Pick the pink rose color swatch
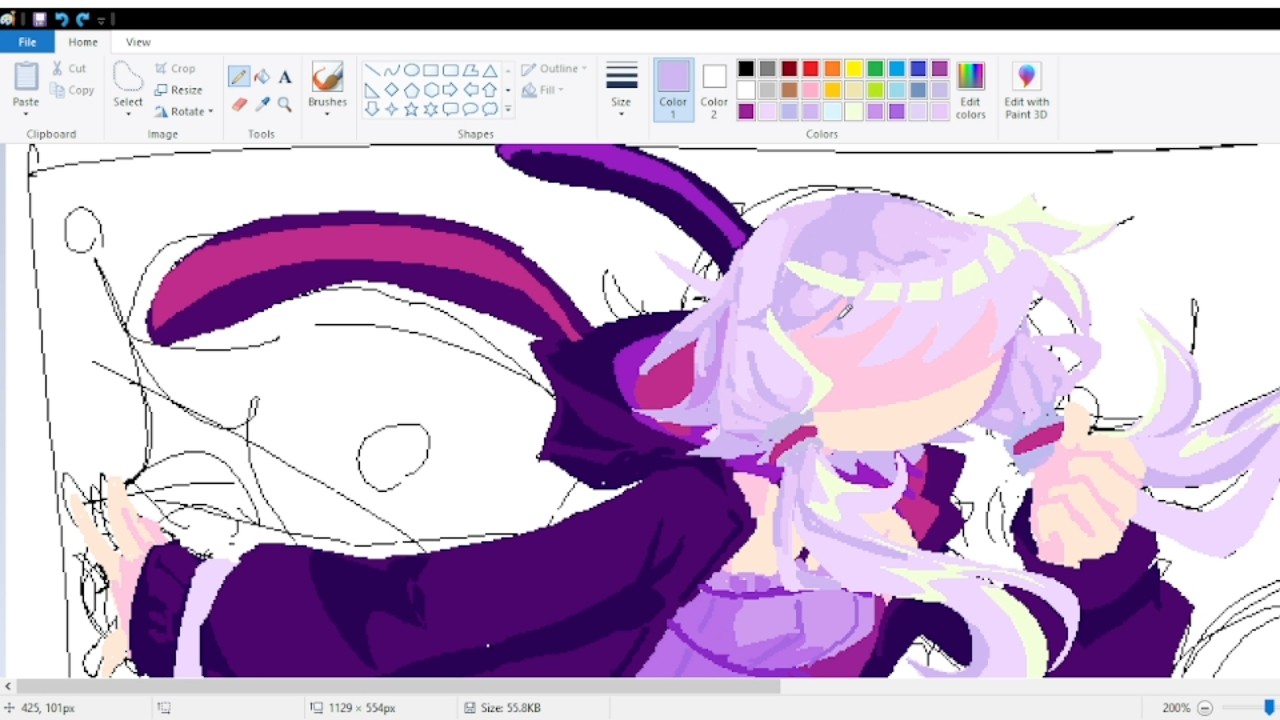Image resolution: width=1280 pixels, height=720 pixels. pos(811,90)
